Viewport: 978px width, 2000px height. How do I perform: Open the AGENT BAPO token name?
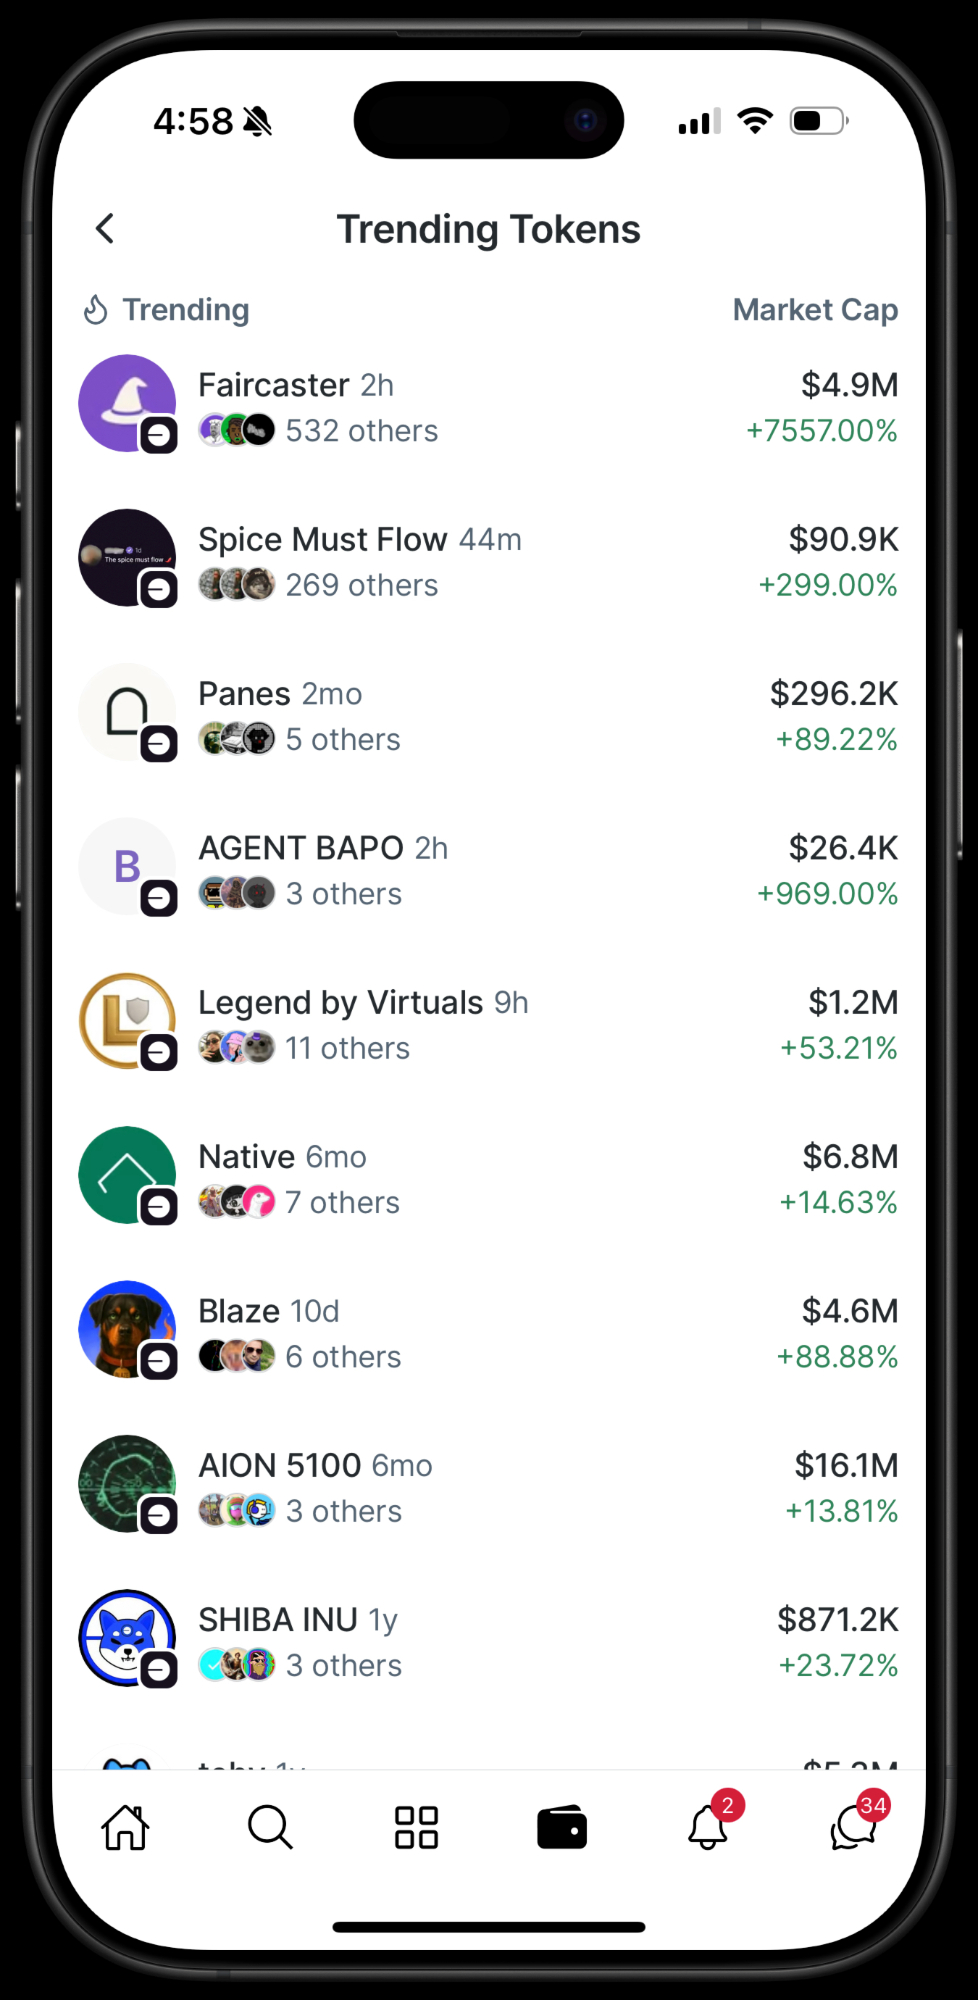click(x=300, y=848)
